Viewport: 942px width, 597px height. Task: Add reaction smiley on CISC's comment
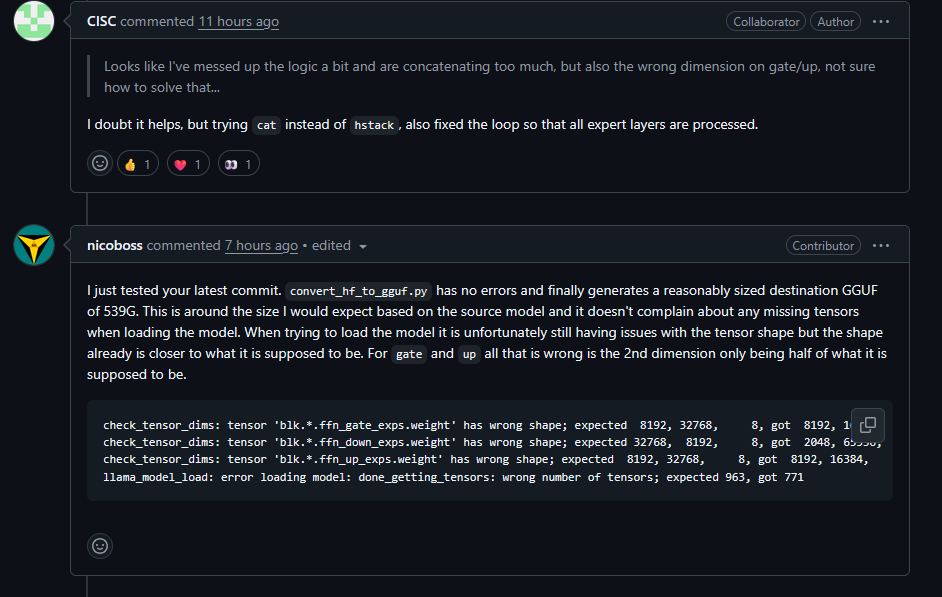point(100,163)
